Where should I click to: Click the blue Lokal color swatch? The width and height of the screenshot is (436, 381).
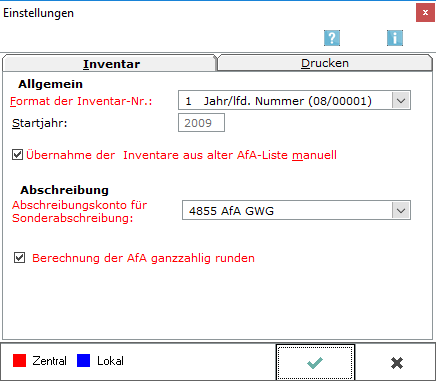[83, 361]
